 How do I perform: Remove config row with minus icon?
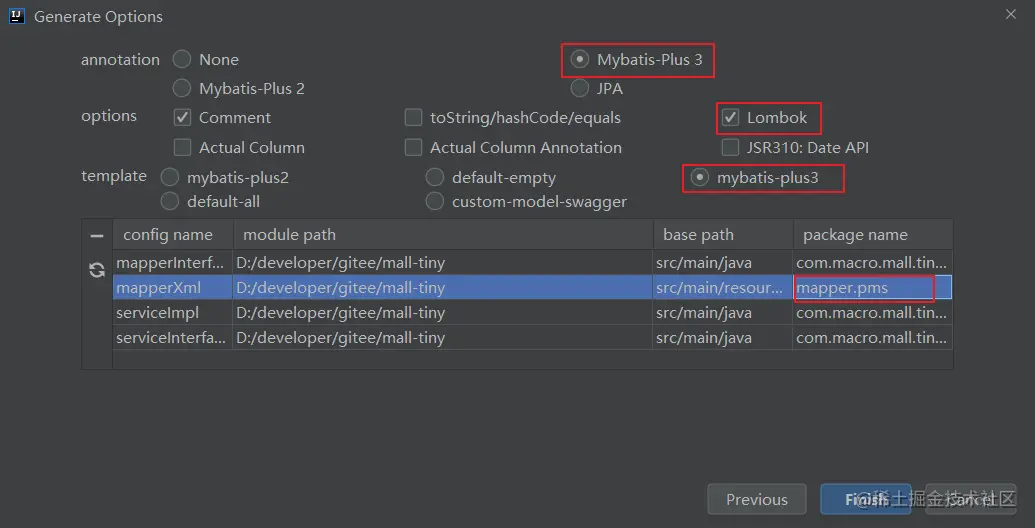click(97, 236)
